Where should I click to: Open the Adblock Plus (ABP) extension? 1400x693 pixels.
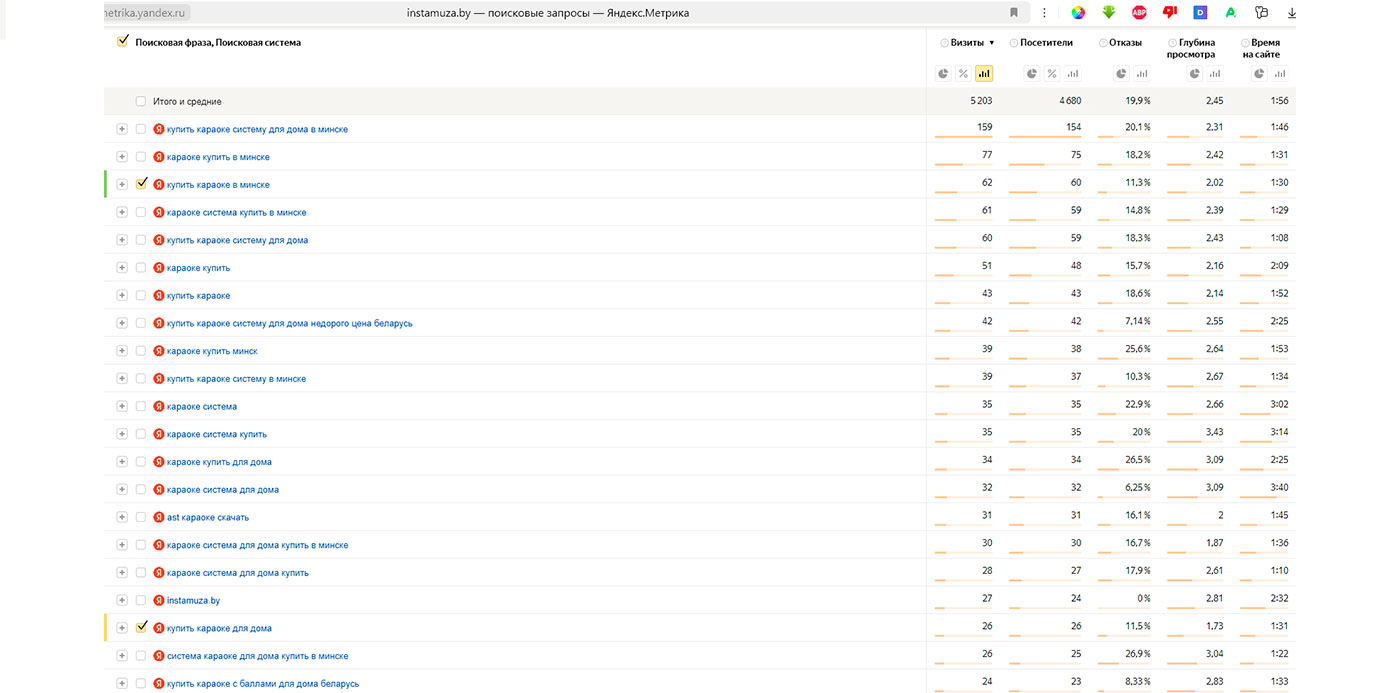click(1139, 13)
